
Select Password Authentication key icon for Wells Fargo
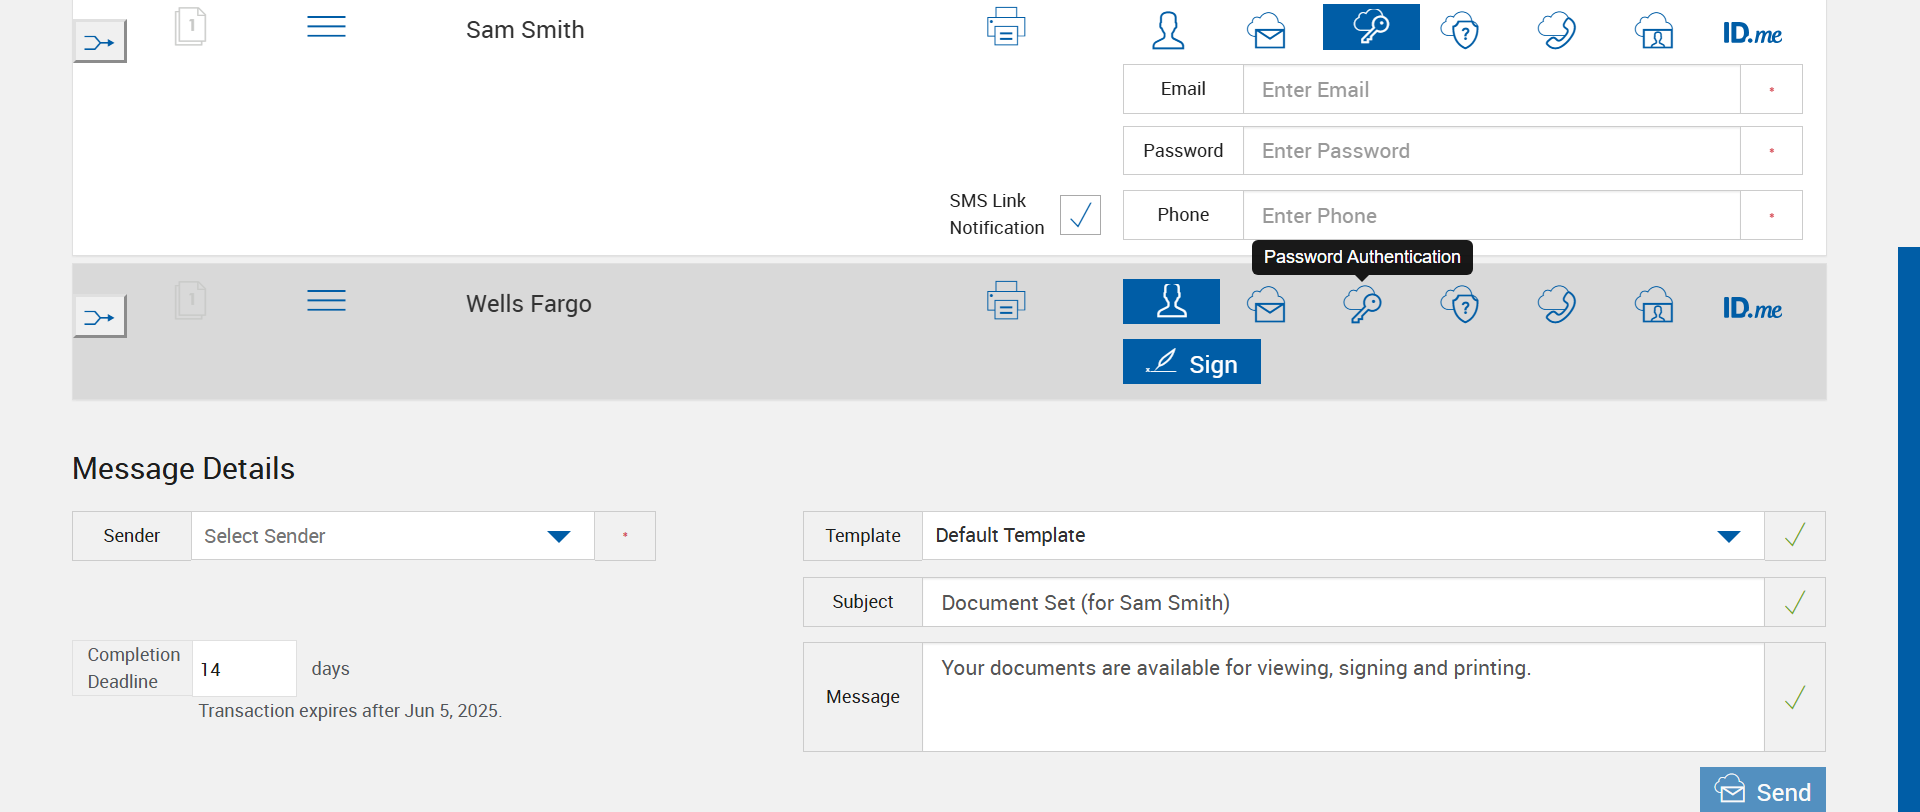tap(1362, 304)
